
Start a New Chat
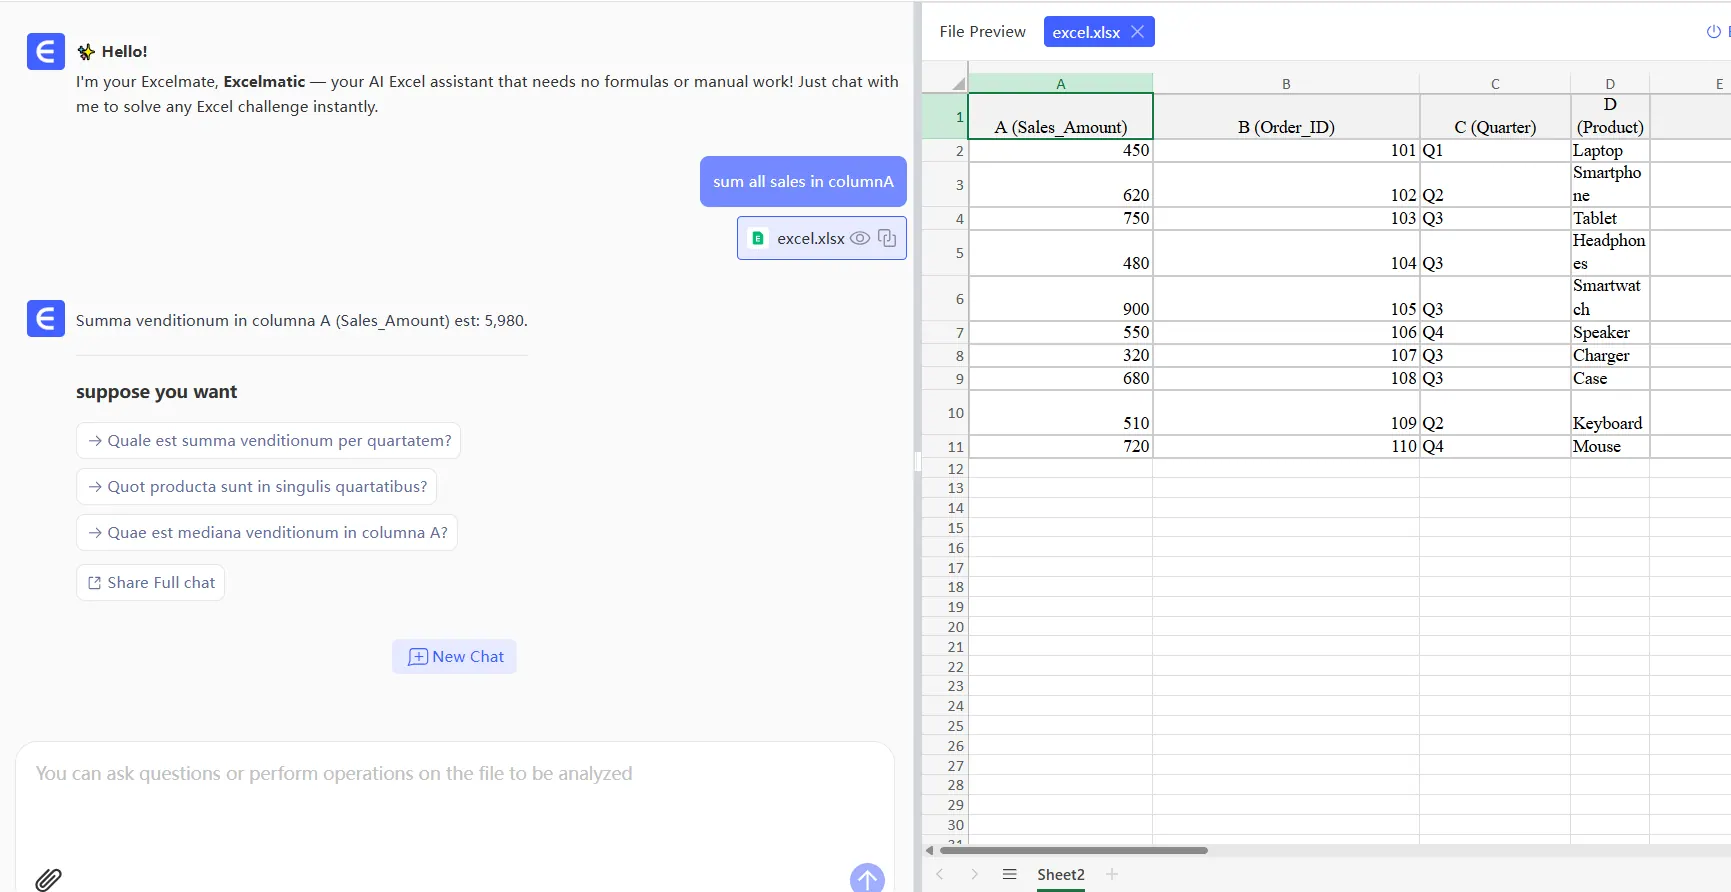click(455, 656)
